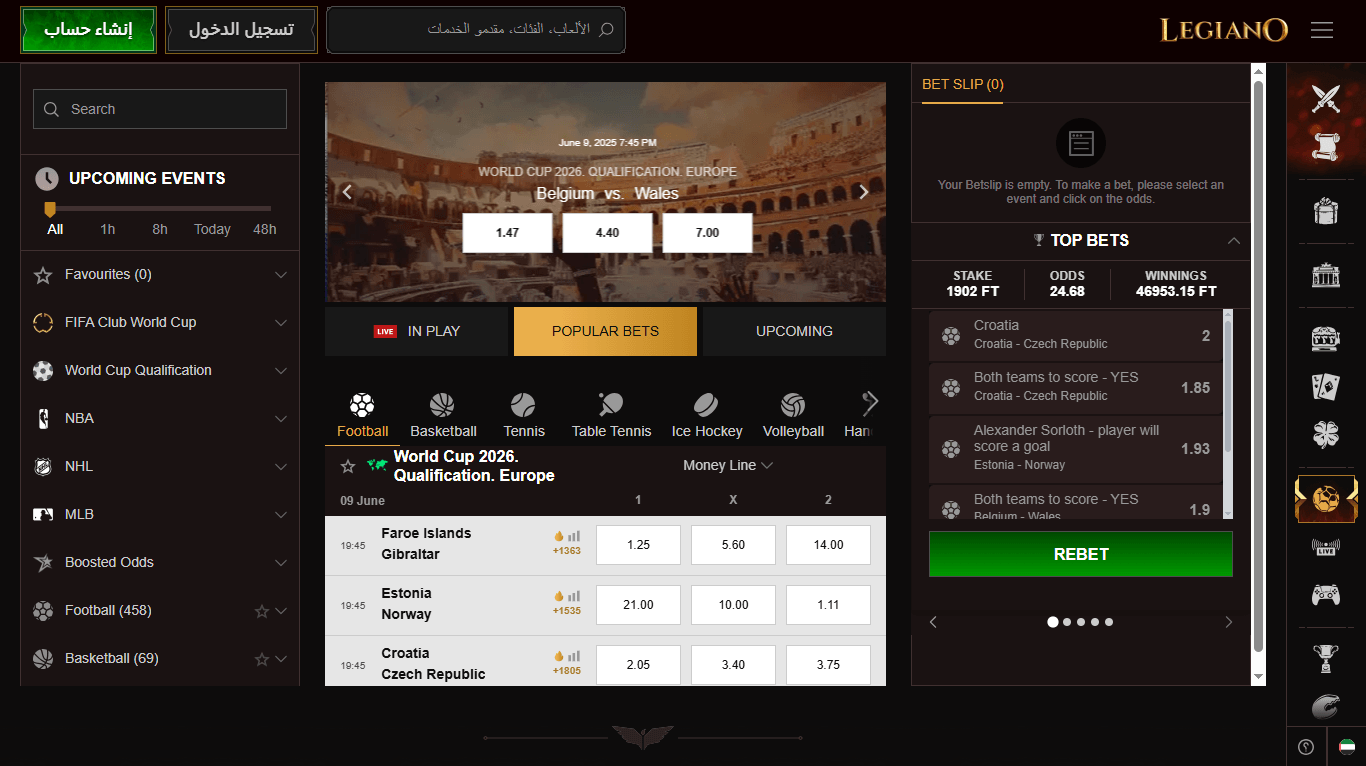Image resolution: width=1366 pixels, height=766 pixels.
Task: Collapse the Top Bets panel
Action: click(1234, 240)
